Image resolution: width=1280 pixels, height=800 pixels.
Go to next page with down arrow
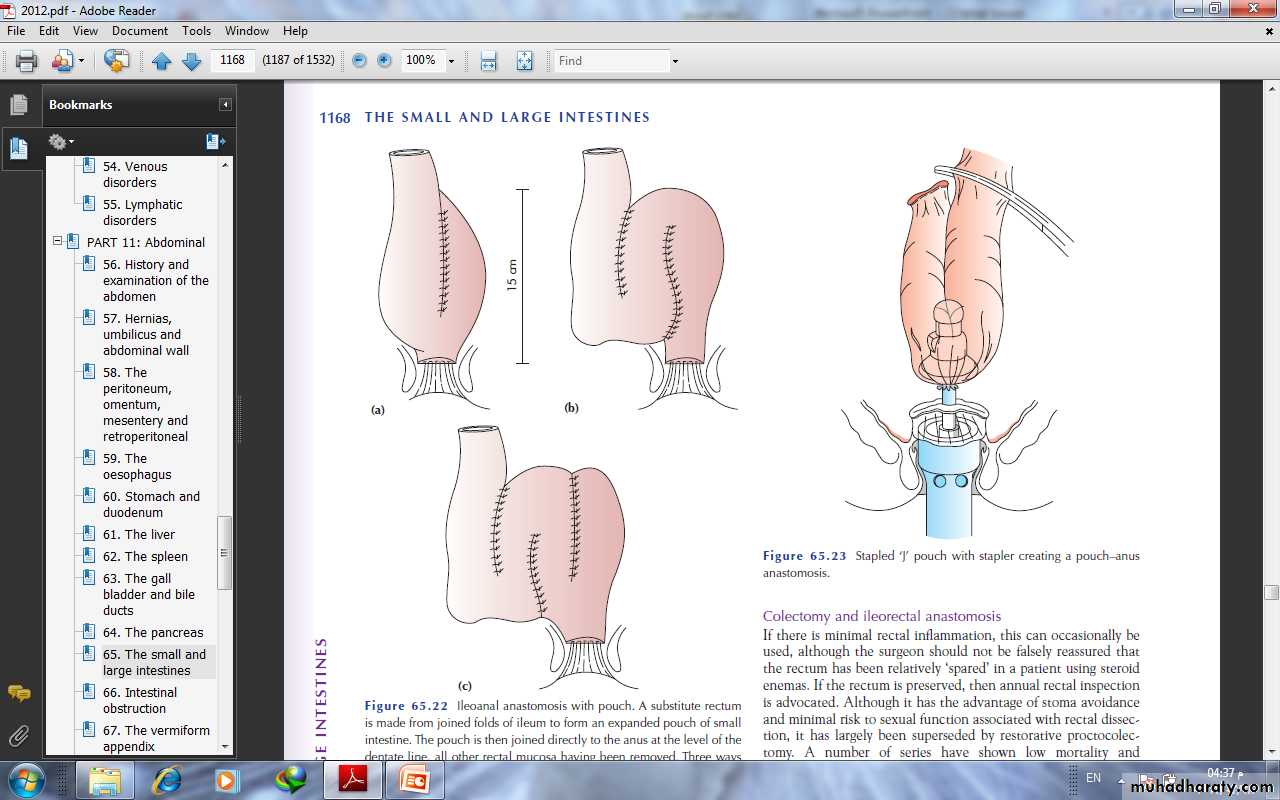pos(191,61)
